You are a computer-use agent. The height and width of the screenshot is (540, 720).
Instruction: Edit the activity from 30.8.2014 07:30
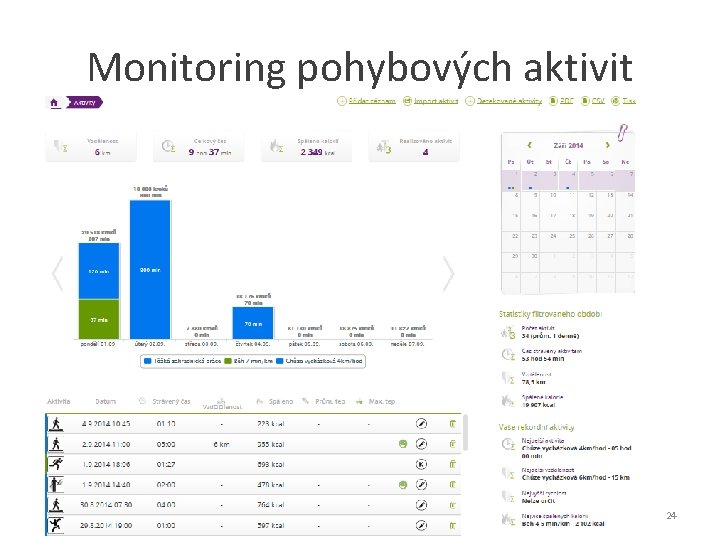[x=421, y=505]
